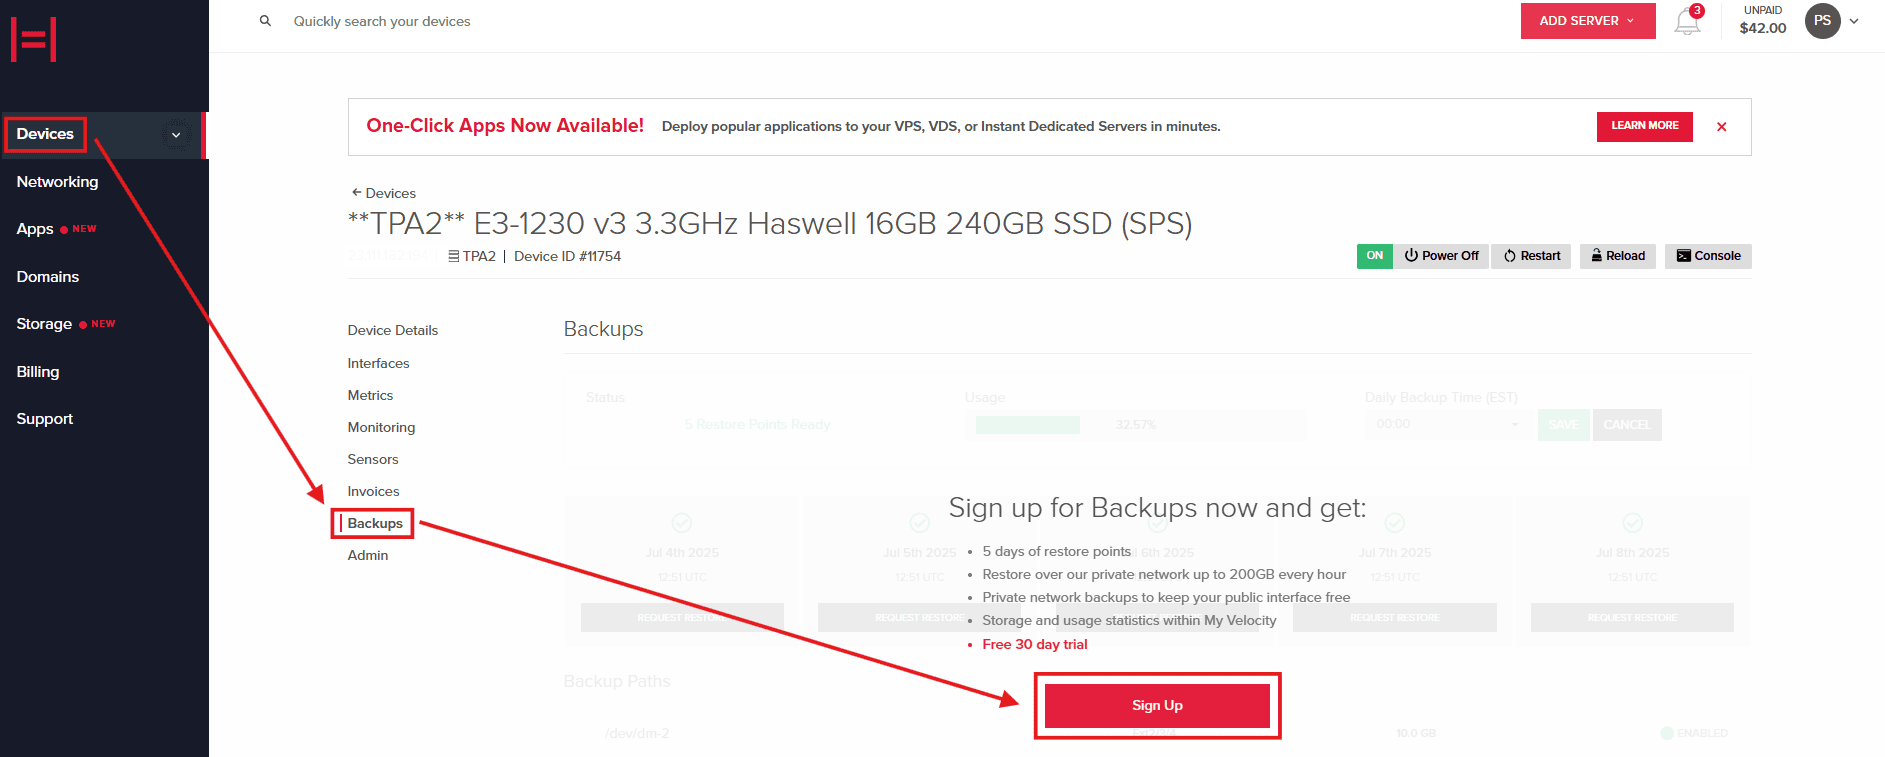
Task: Open the ADD SERVER dropdown
Action: pos(1587,21)
